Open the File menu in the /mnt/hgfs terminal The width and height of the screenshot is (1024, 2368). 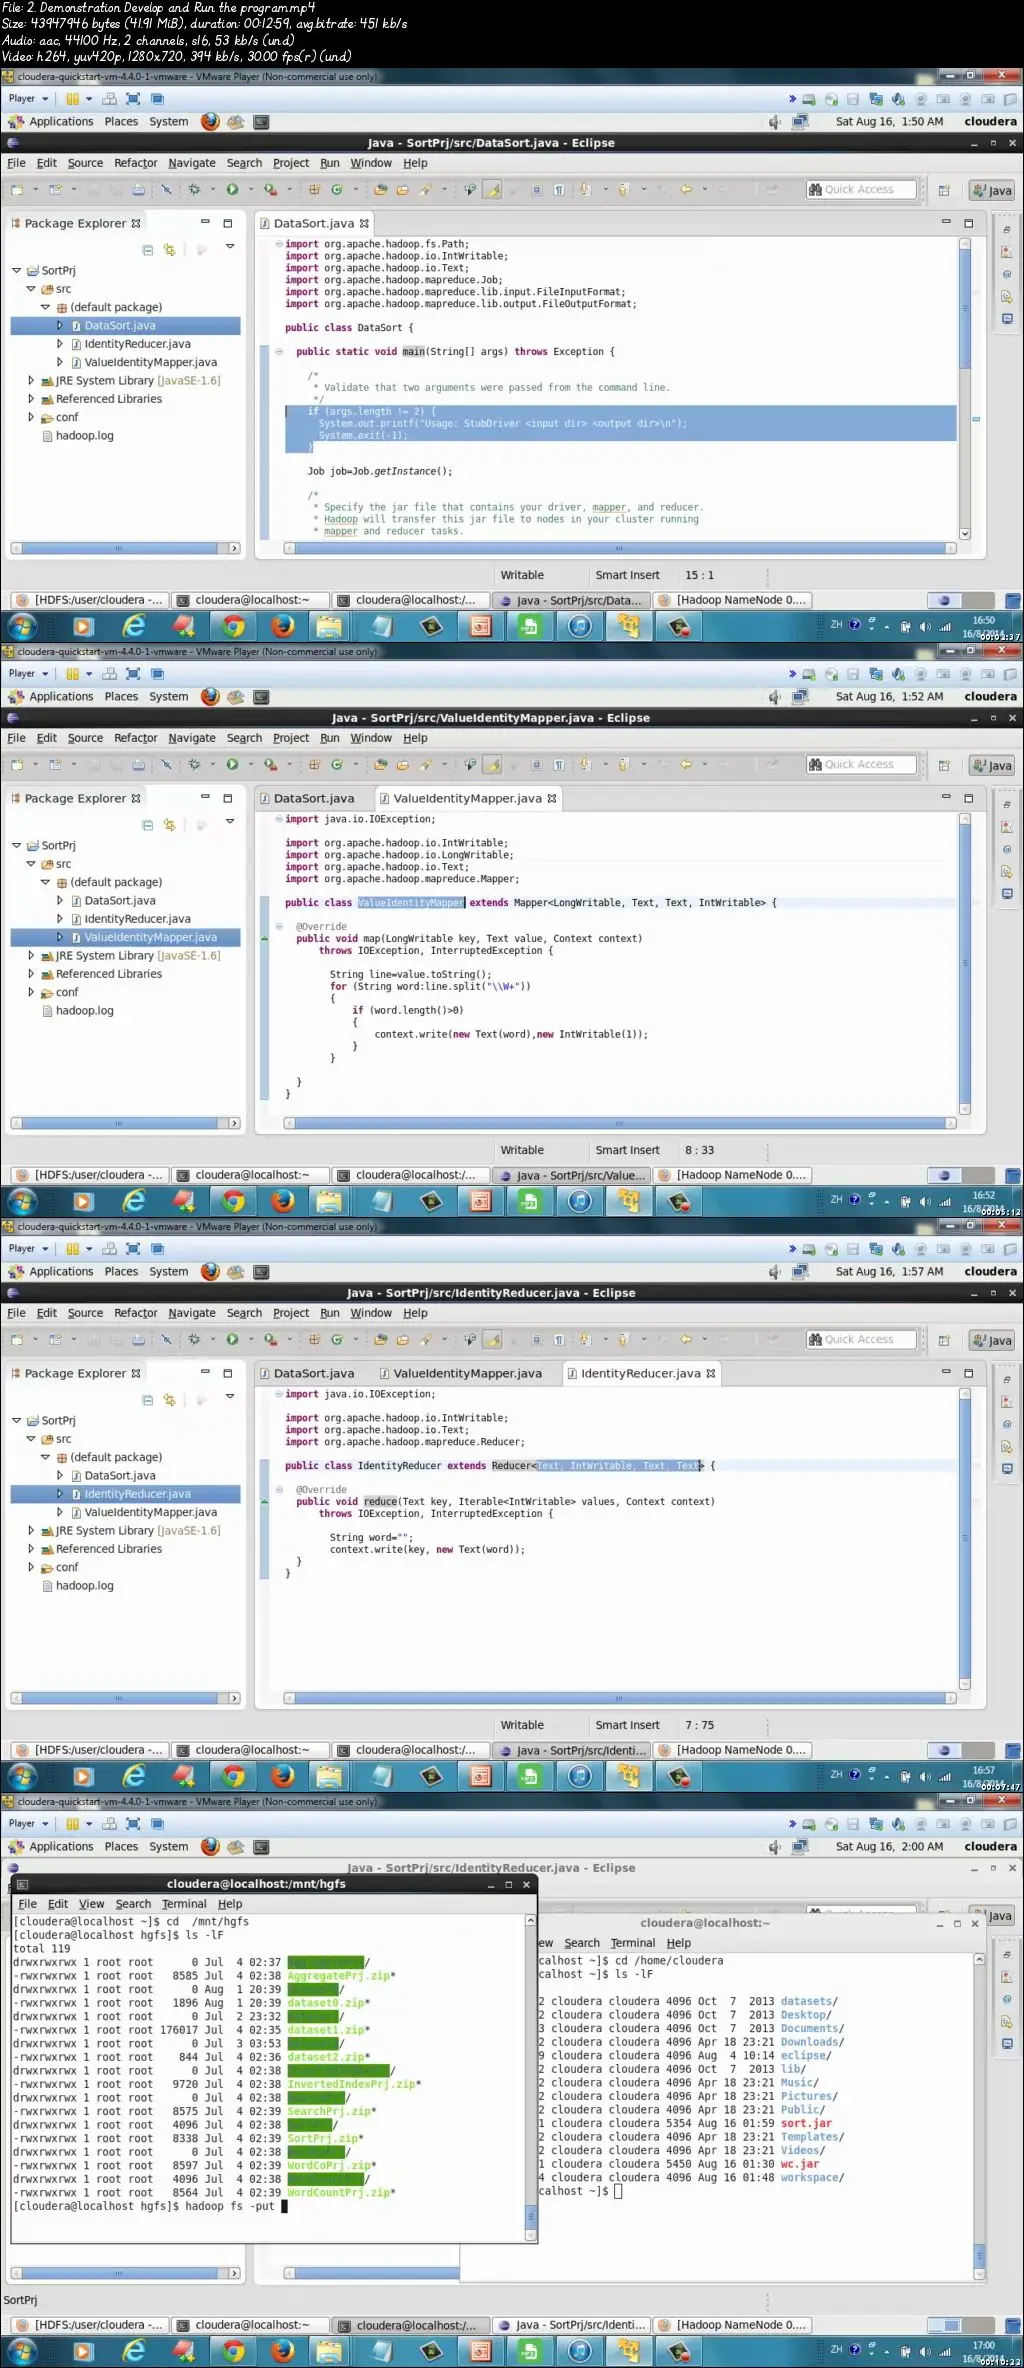point(27,1904)
